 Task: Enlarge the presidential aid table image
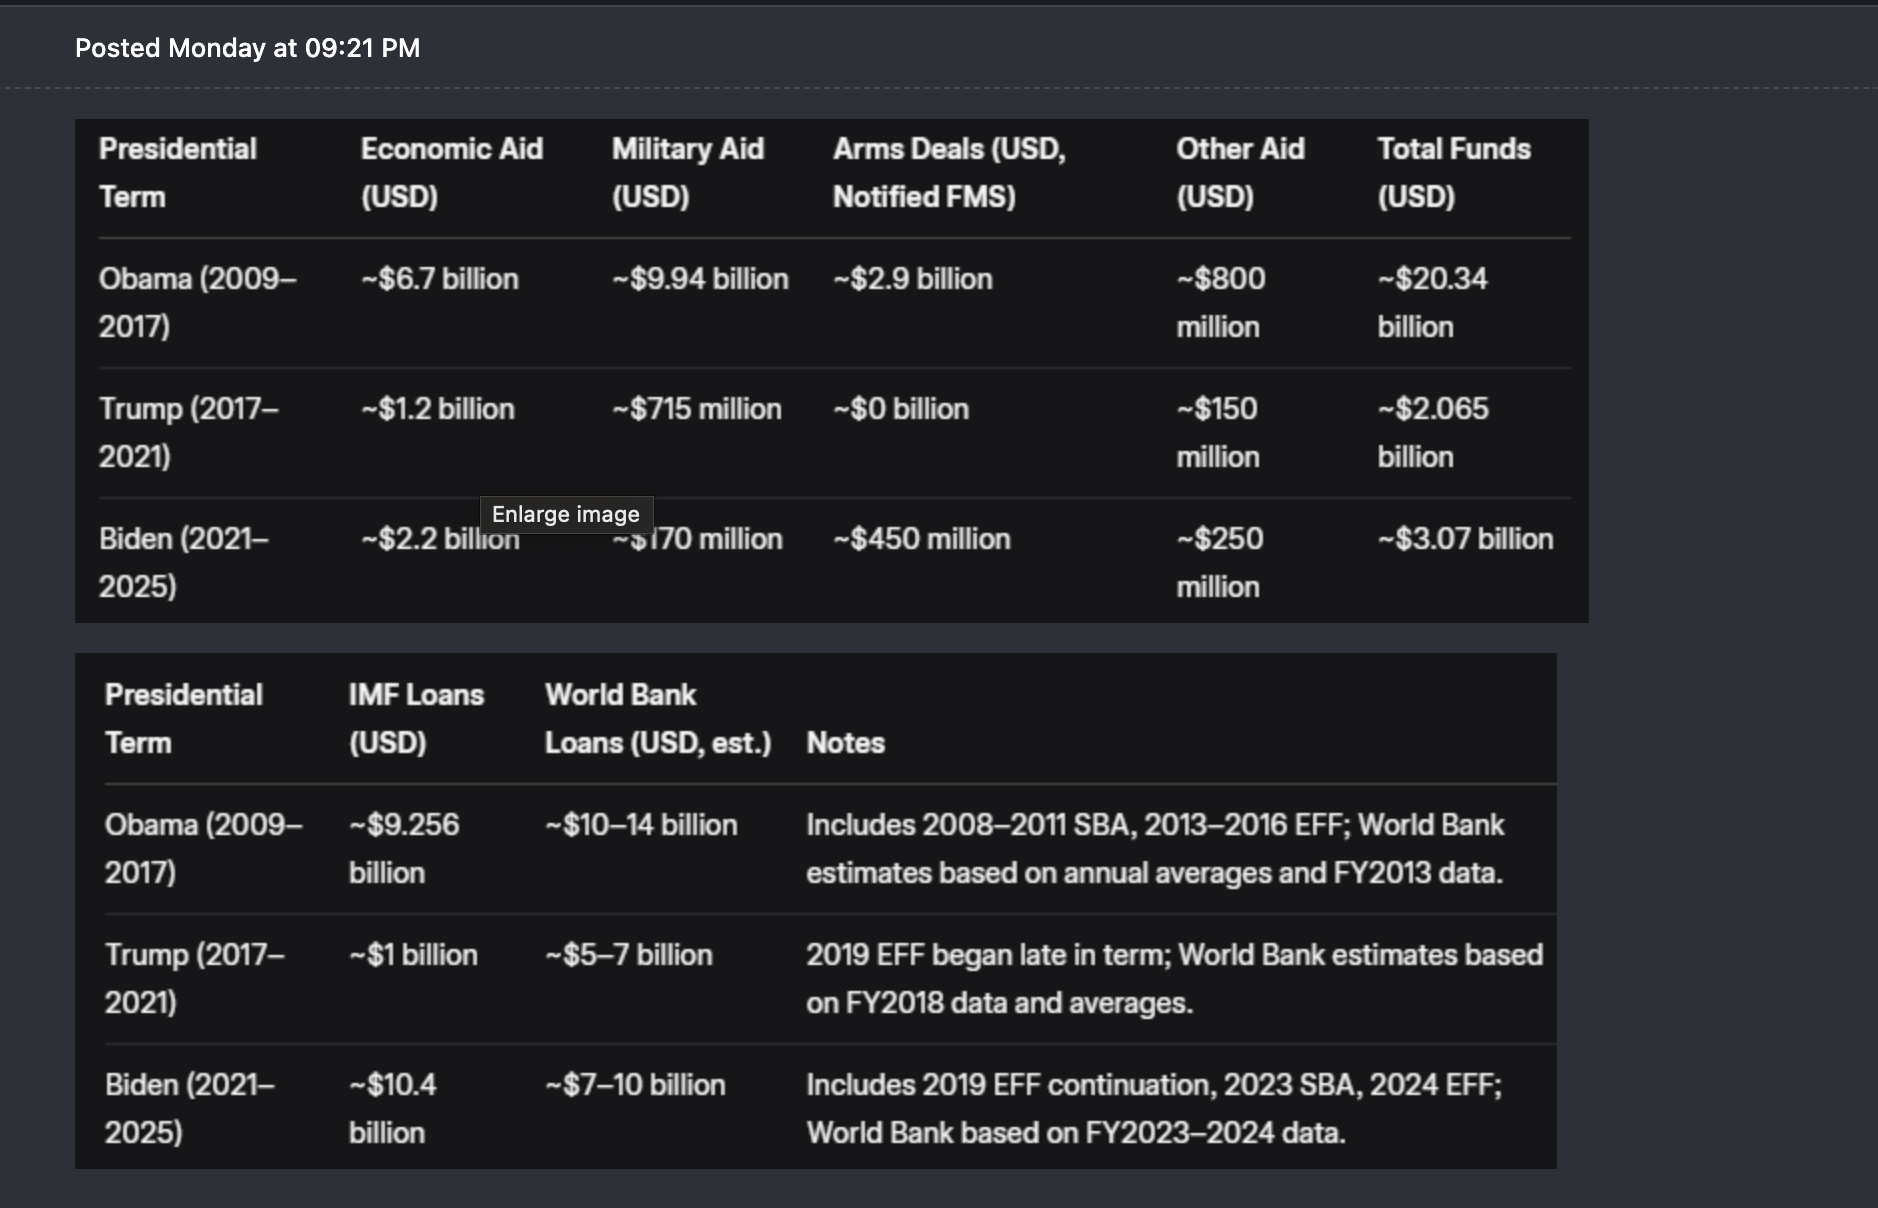(x=831, y=371)
